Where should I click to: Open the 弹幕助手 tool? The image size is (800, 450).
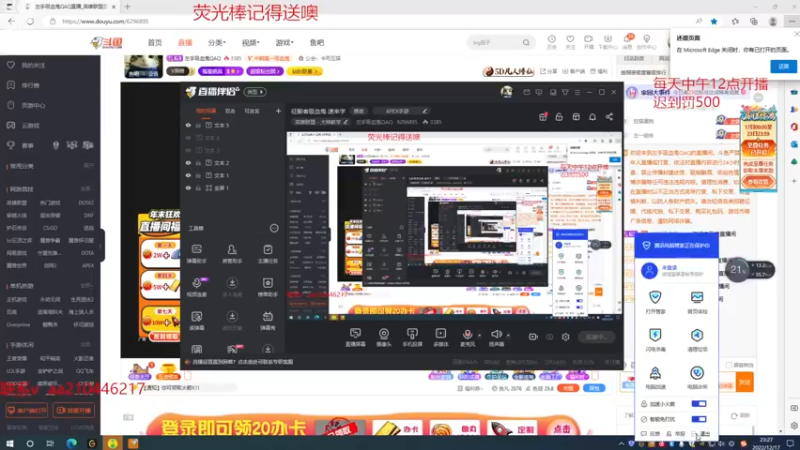pos(196,254)
